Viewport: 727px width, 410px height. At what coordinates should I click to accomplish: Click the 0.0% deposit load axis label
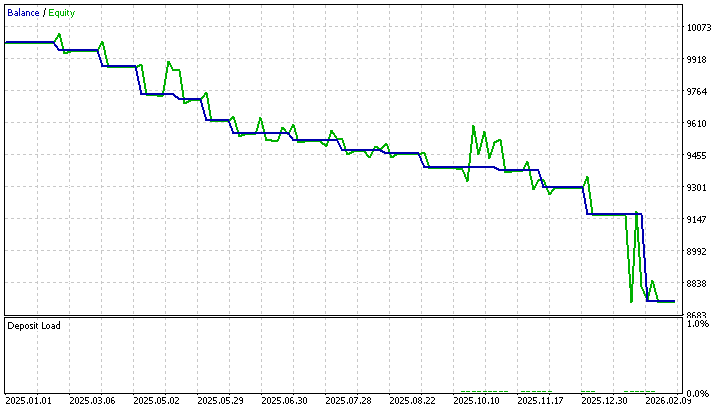(698, 393)
